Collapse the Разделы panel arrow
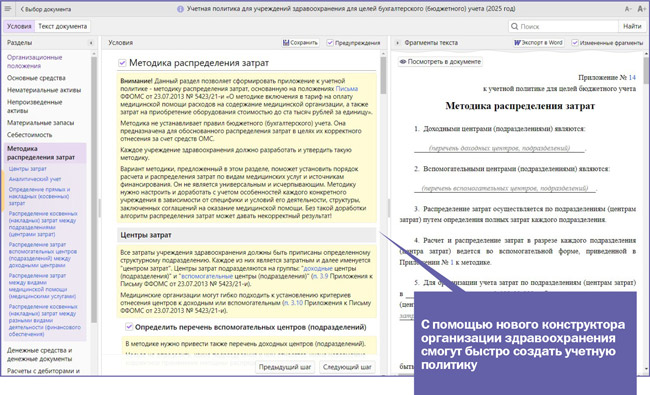The height and width of the screenshot is (395, 650). click(x=91, y=43)
